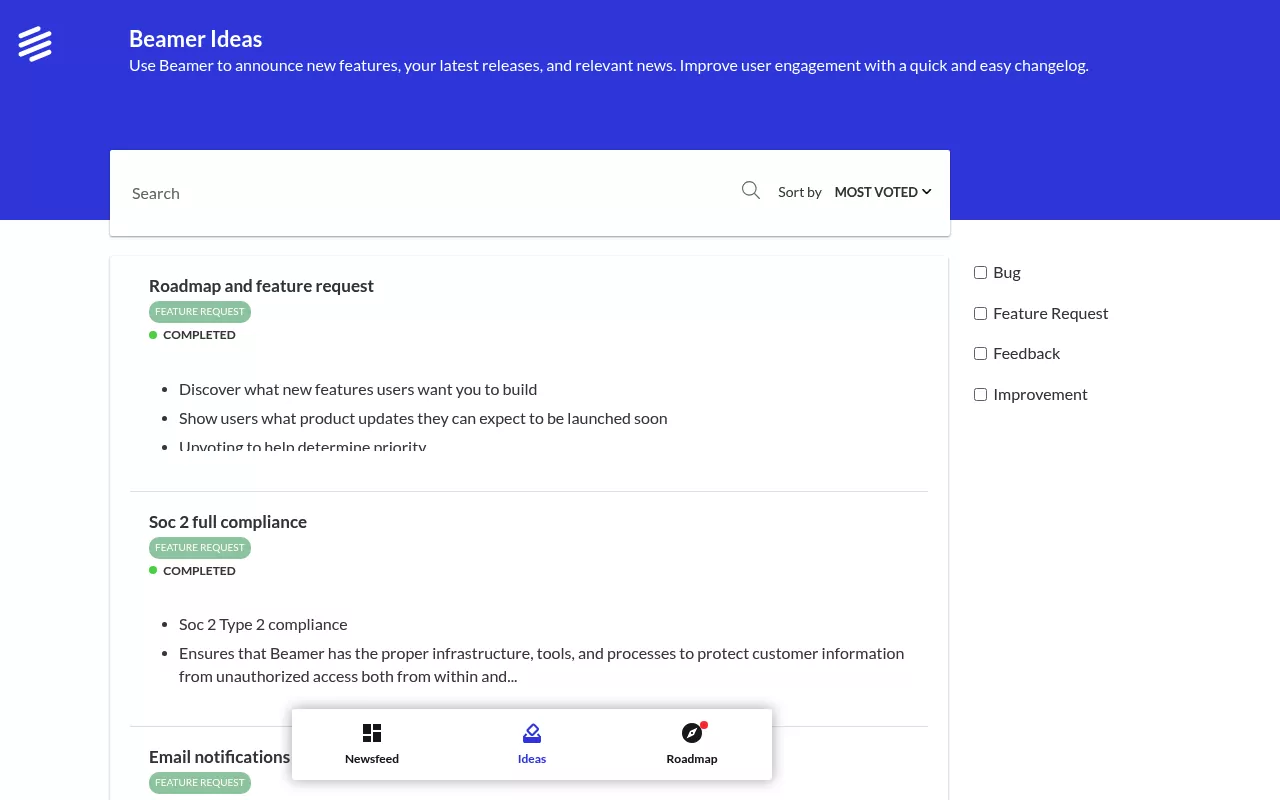Click the 'Ensures that Beamer has the proper infrastructure' bullet
The image size is (1280, 800).
(541, 665)
